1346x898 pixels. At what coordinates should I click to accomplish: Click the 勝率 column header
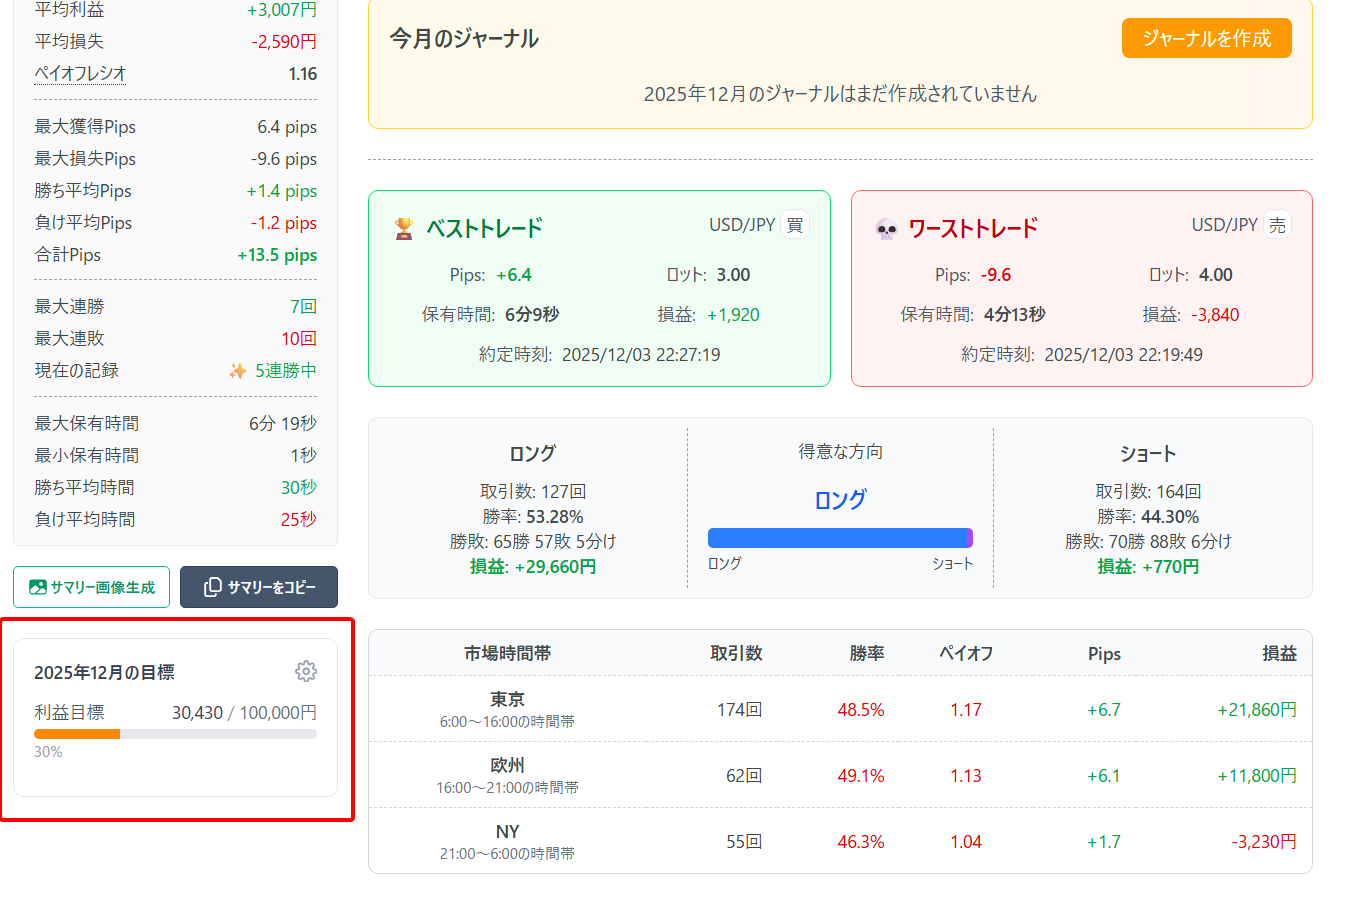tap(866, 653)
